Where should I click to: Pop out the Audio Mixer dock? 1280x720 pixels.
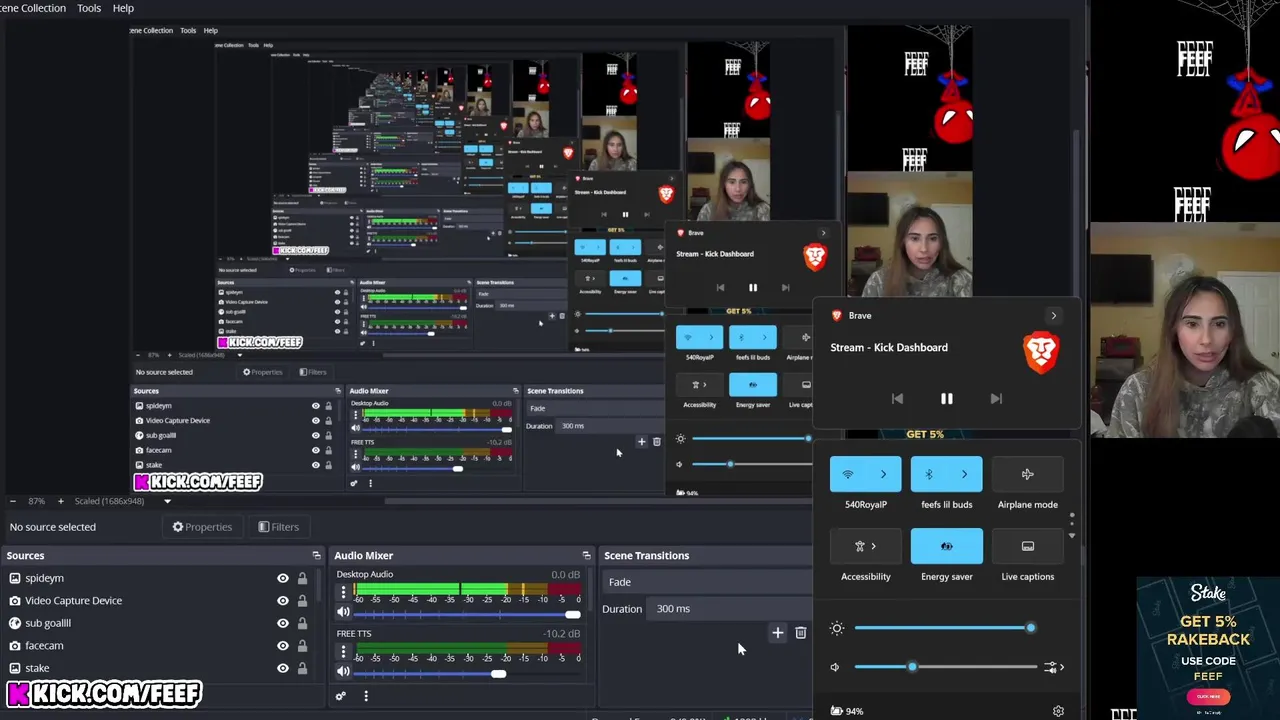point(587,555)
